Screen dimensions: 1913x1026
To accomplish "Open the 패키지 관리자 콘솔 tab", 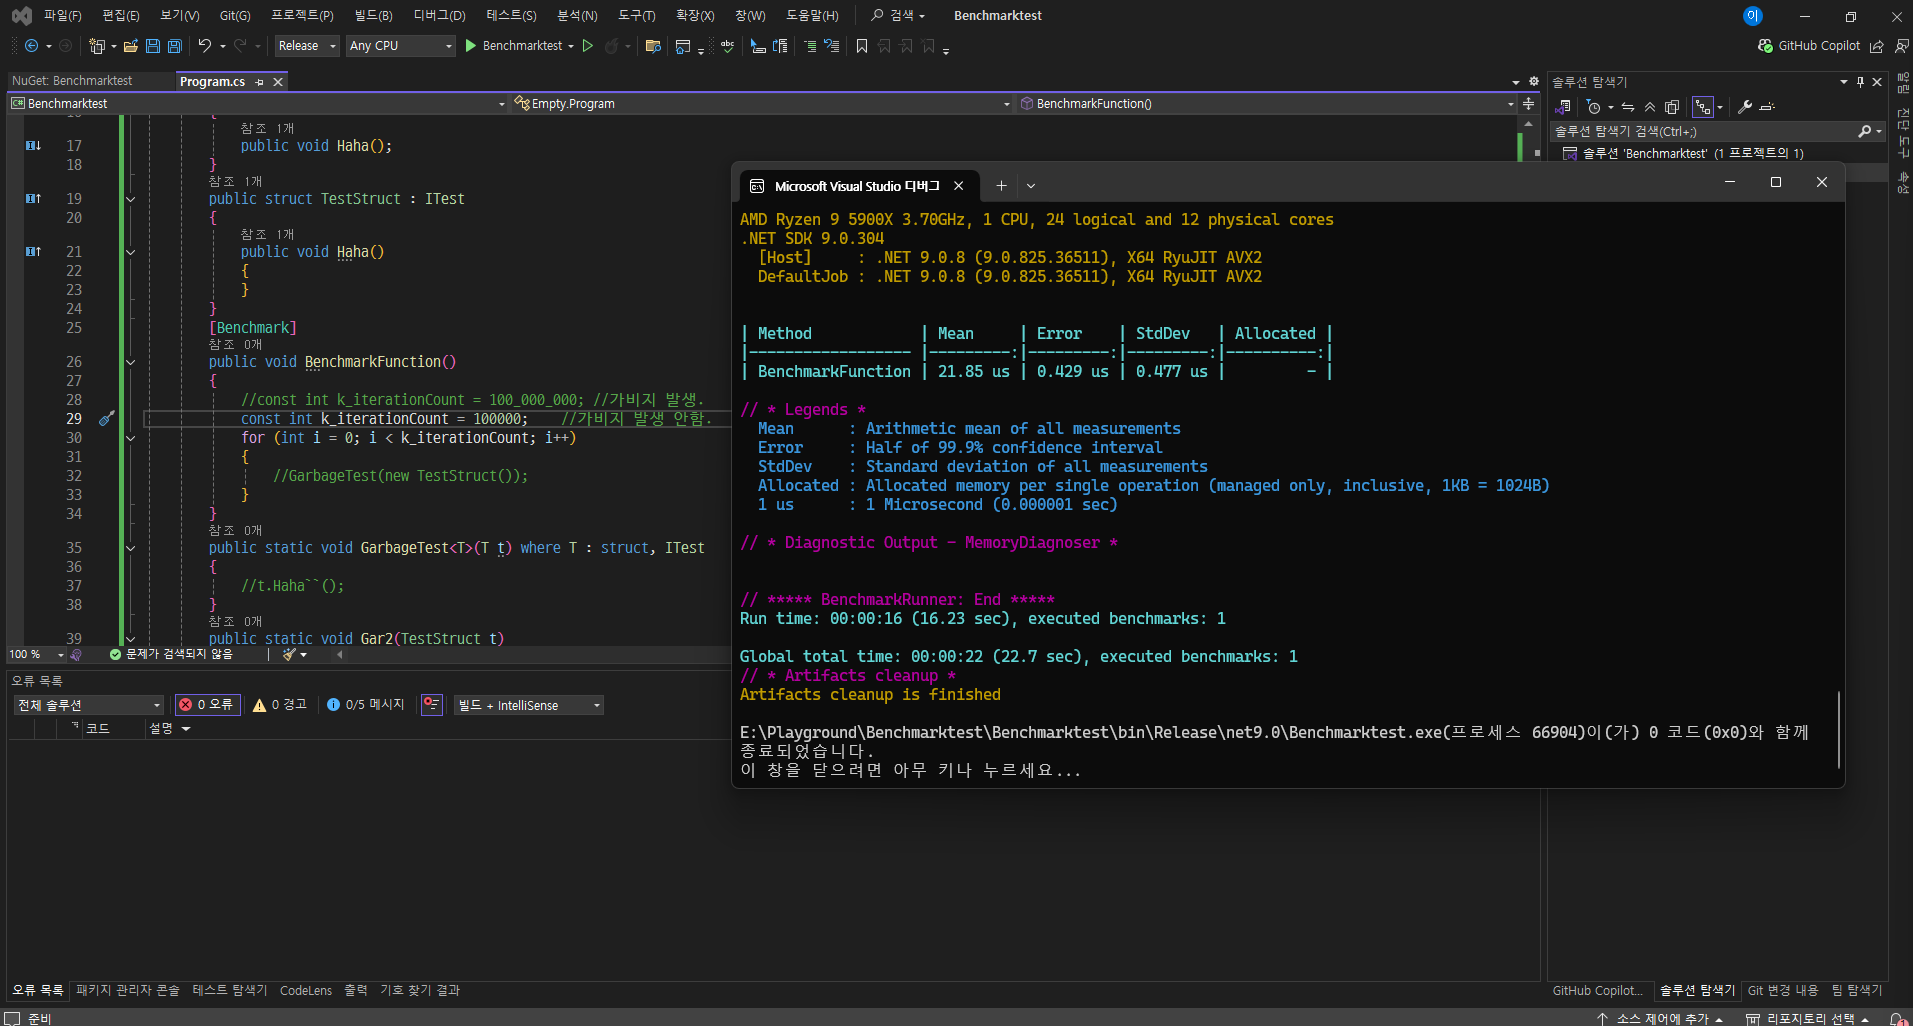I will (x=128, y=990).
